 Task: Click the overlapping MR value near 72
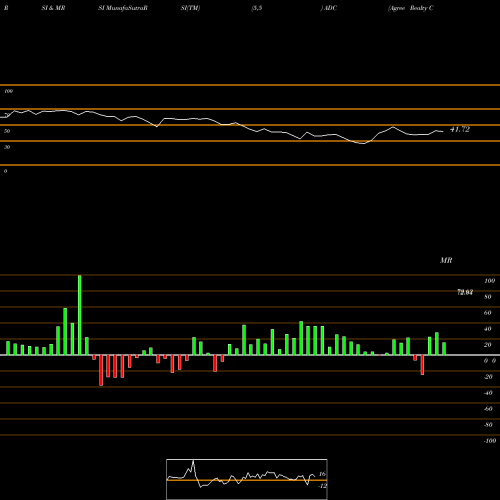(465, 292)
